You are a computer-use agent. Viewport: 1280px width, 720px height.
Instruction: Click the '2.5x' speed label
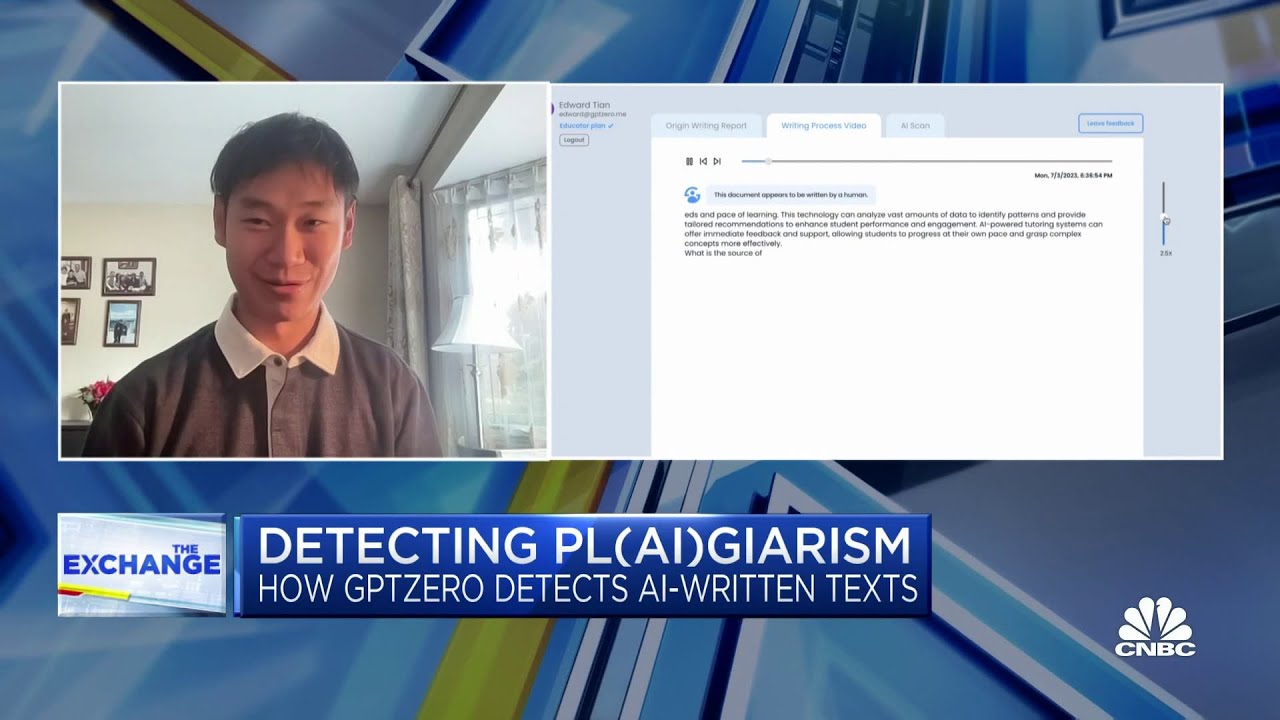click(x=1166, y=253)
